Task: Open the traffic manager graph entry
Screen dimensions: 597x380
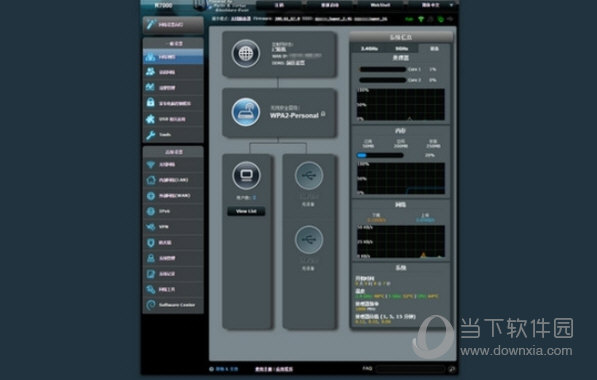Action: coord(173,88)
